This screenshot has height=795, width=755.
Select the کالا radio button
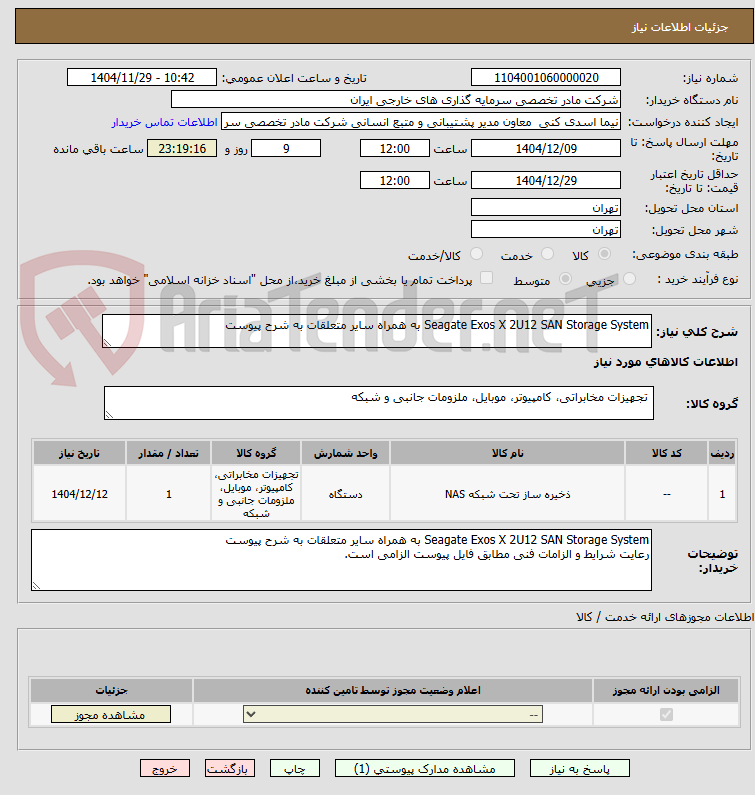[604, 254]
